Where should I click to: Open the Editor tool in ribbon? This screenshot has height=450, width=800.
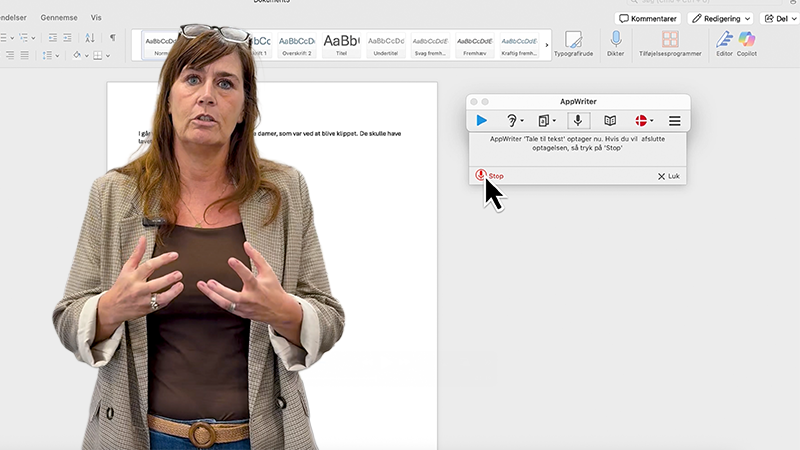tap(724, 40)
